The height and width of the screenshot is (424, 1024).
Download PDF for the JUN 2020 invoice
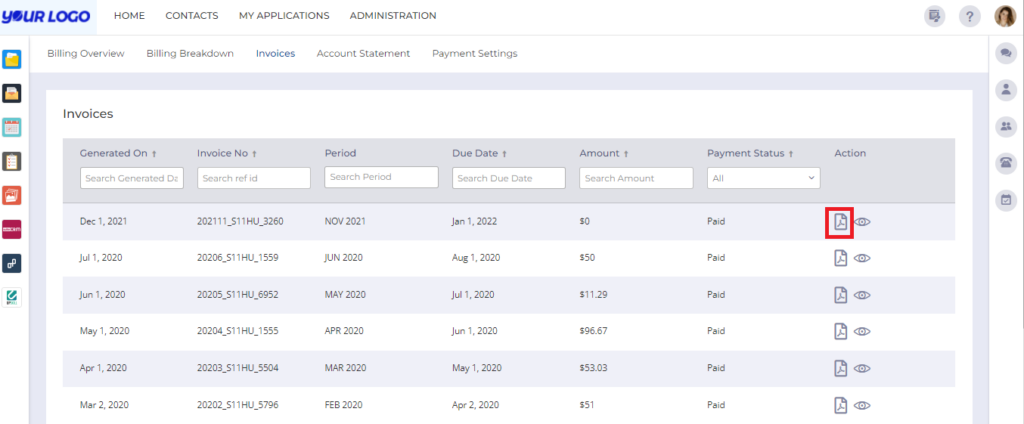[x=840, y=258]
